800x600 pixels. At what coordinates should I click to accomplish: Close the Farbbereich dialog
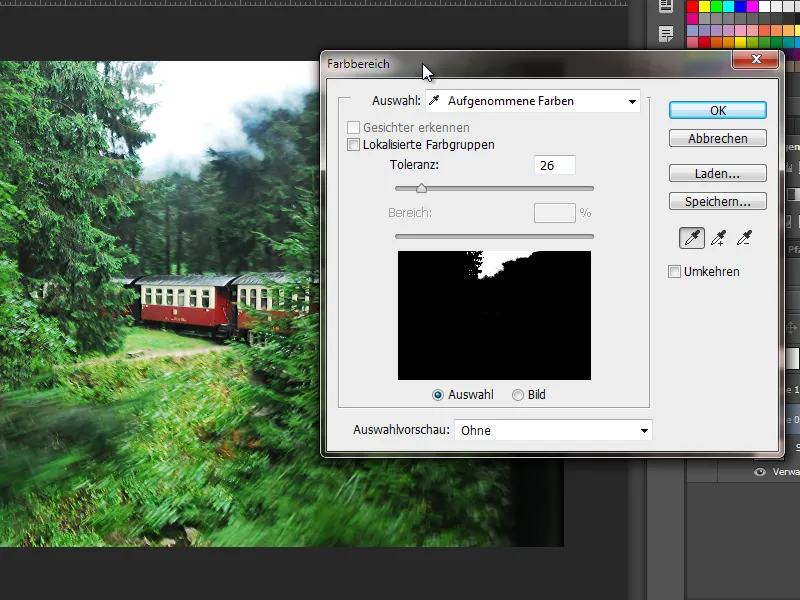tap(756, 59)
